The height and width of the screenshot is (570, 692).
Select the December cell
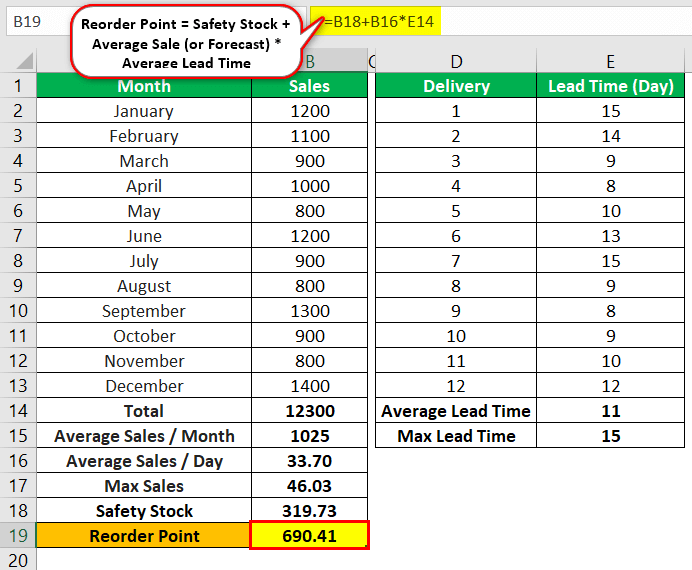pos(144,386)
